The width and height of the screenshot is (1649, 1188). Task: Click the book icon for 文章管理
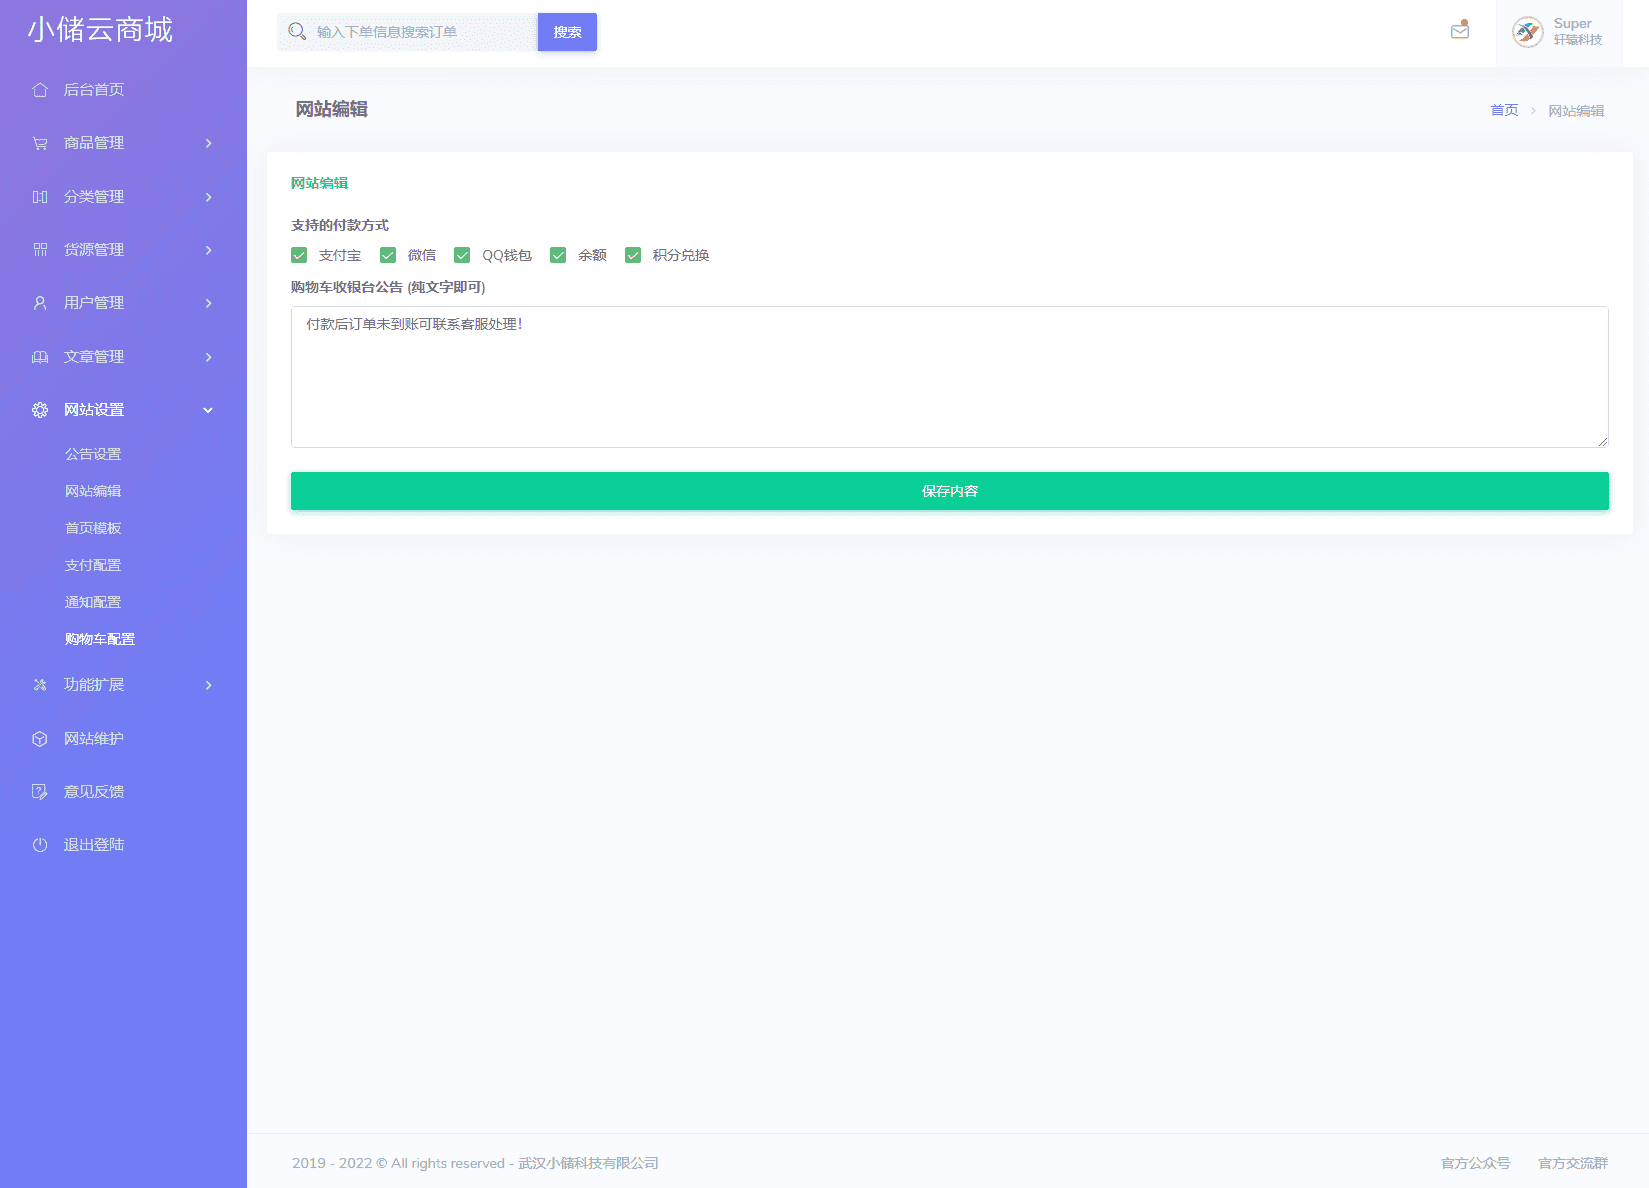[x=40, y=357]
